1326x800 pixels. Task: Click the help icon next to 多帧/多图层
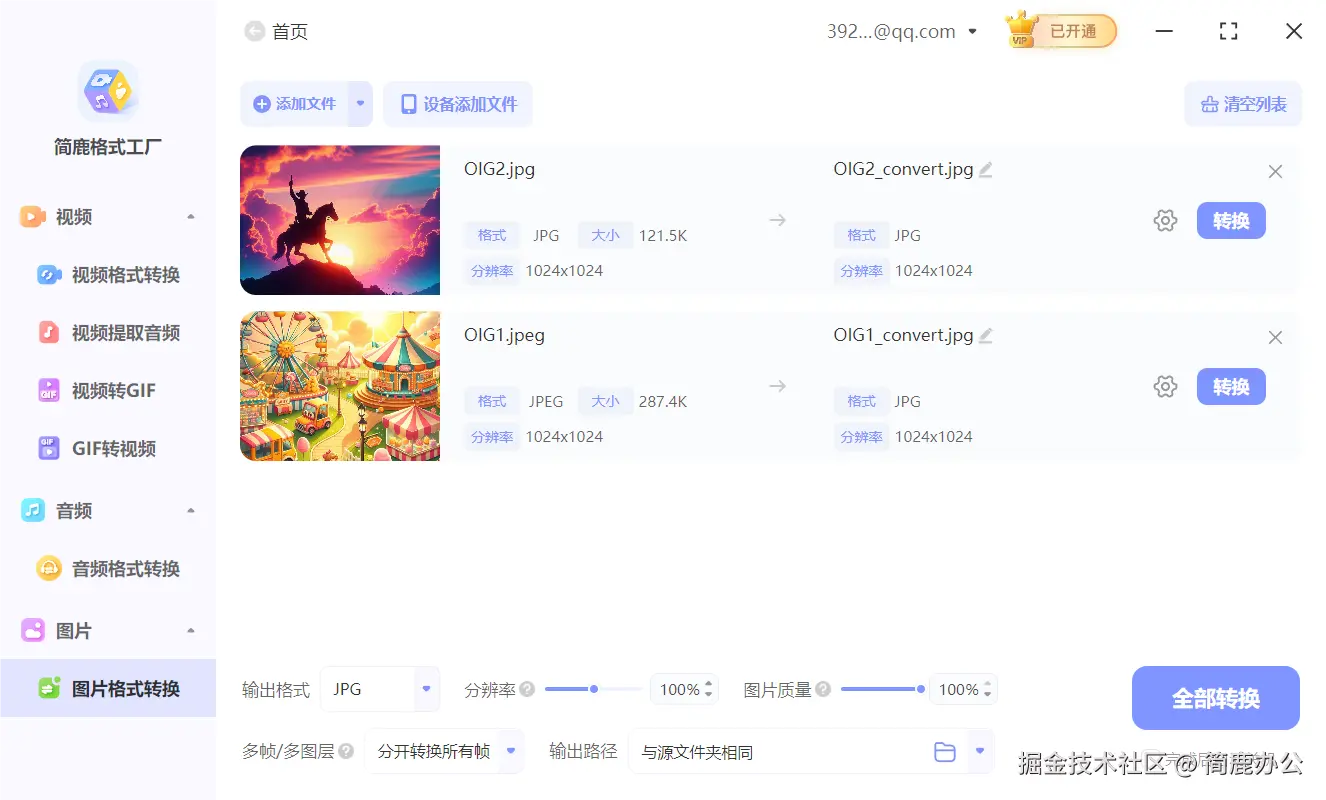pos(346,751)
